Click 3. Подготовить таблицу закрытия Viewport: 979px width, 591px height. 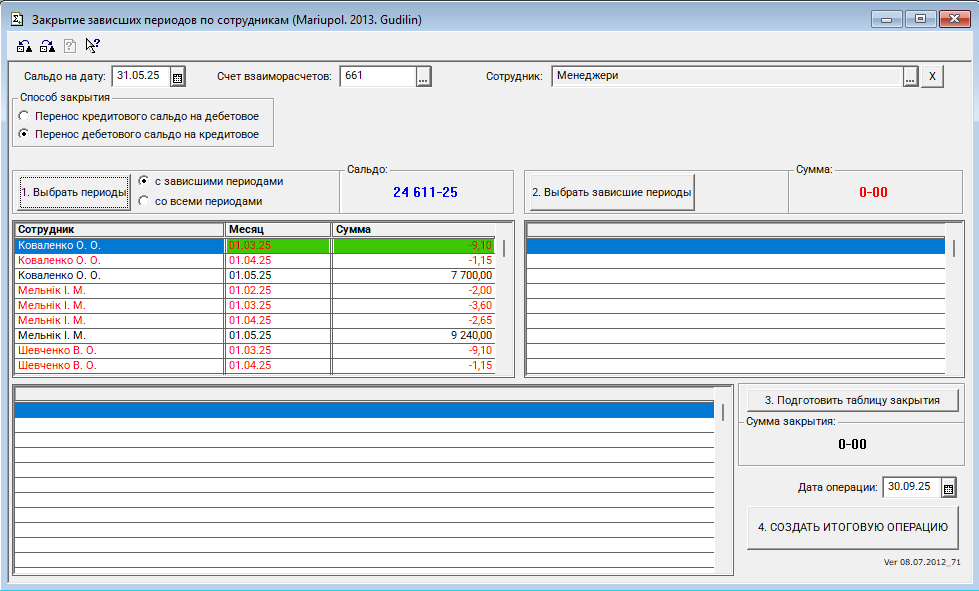[x=852, y=400]
